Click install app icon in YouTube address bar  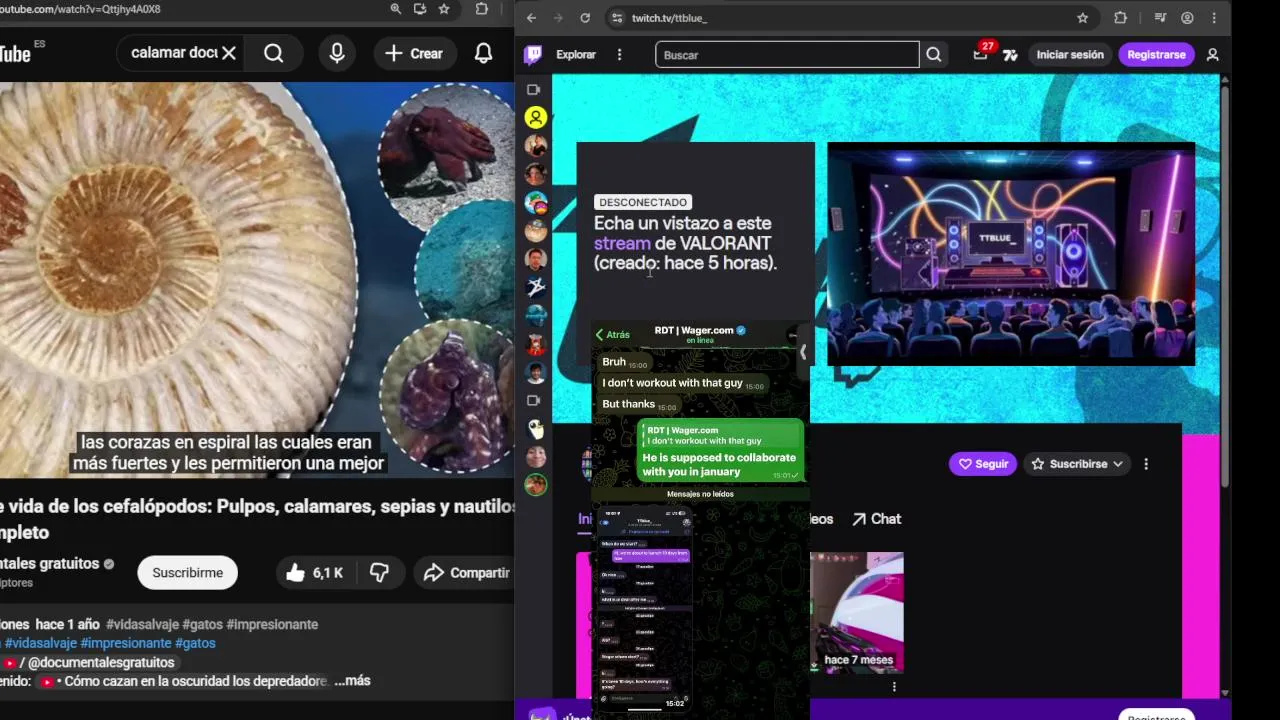pos(420,9)
